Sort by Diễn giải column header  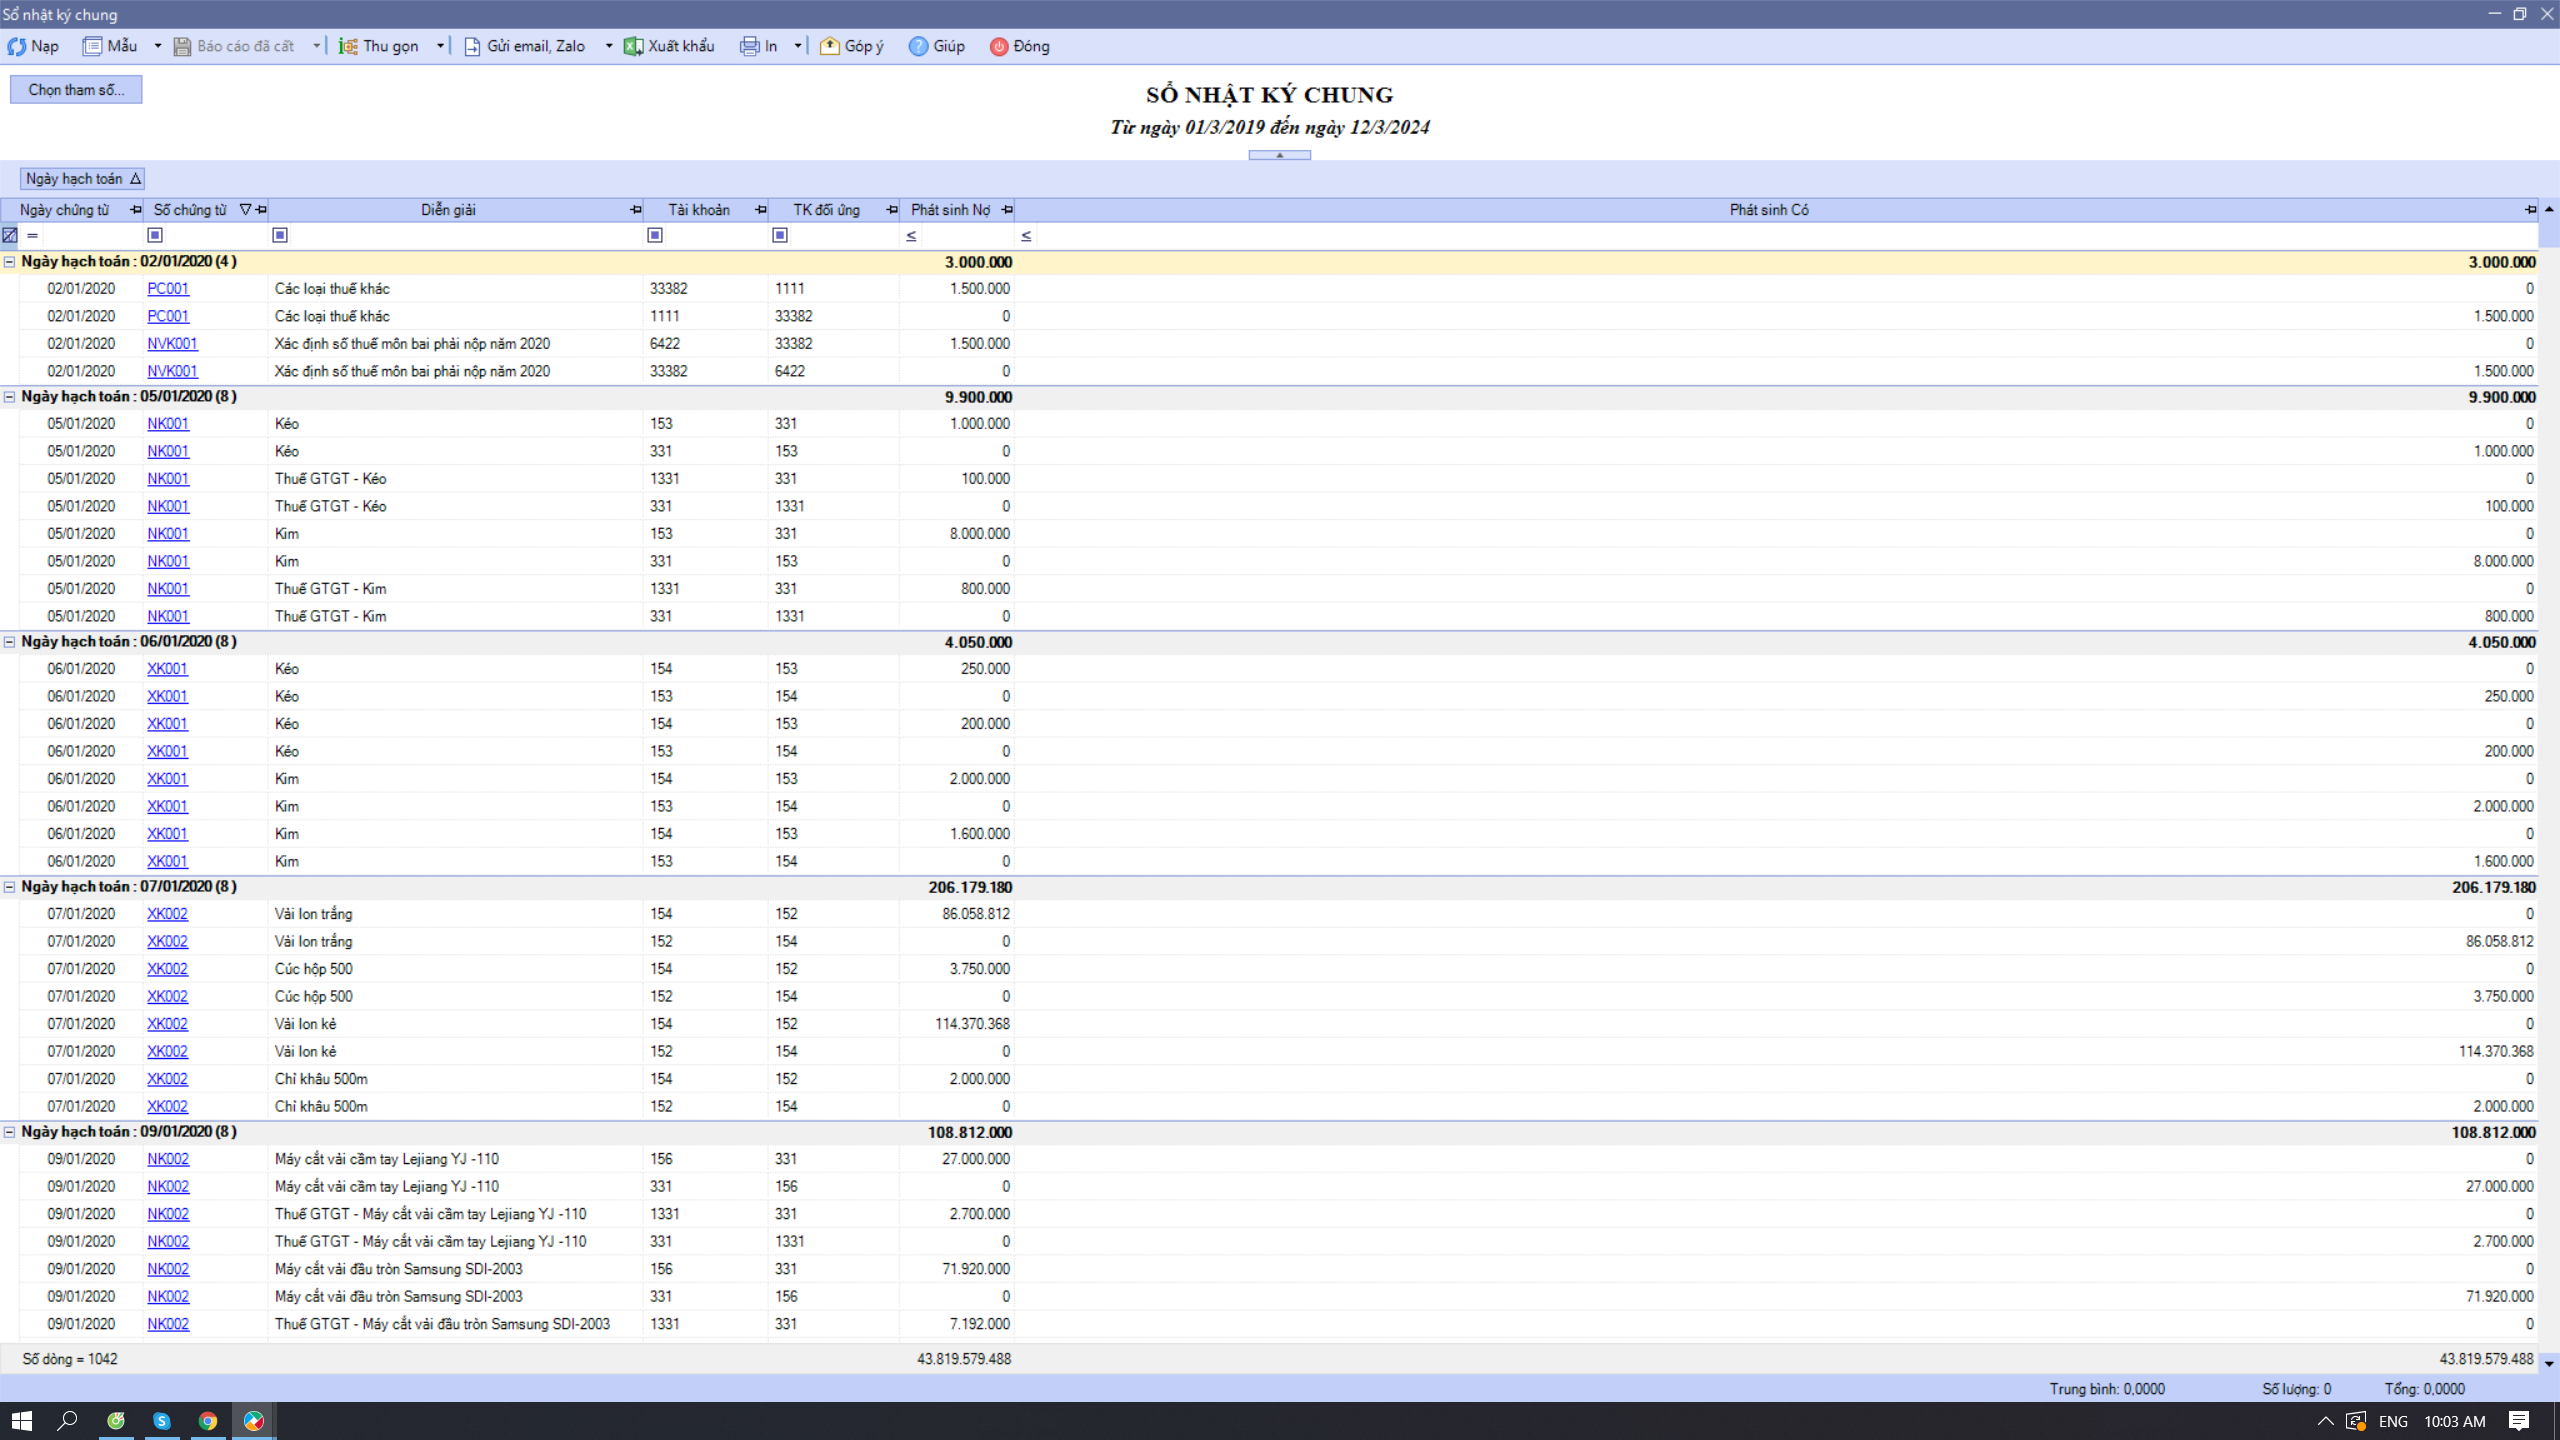[x=448, y=210]
